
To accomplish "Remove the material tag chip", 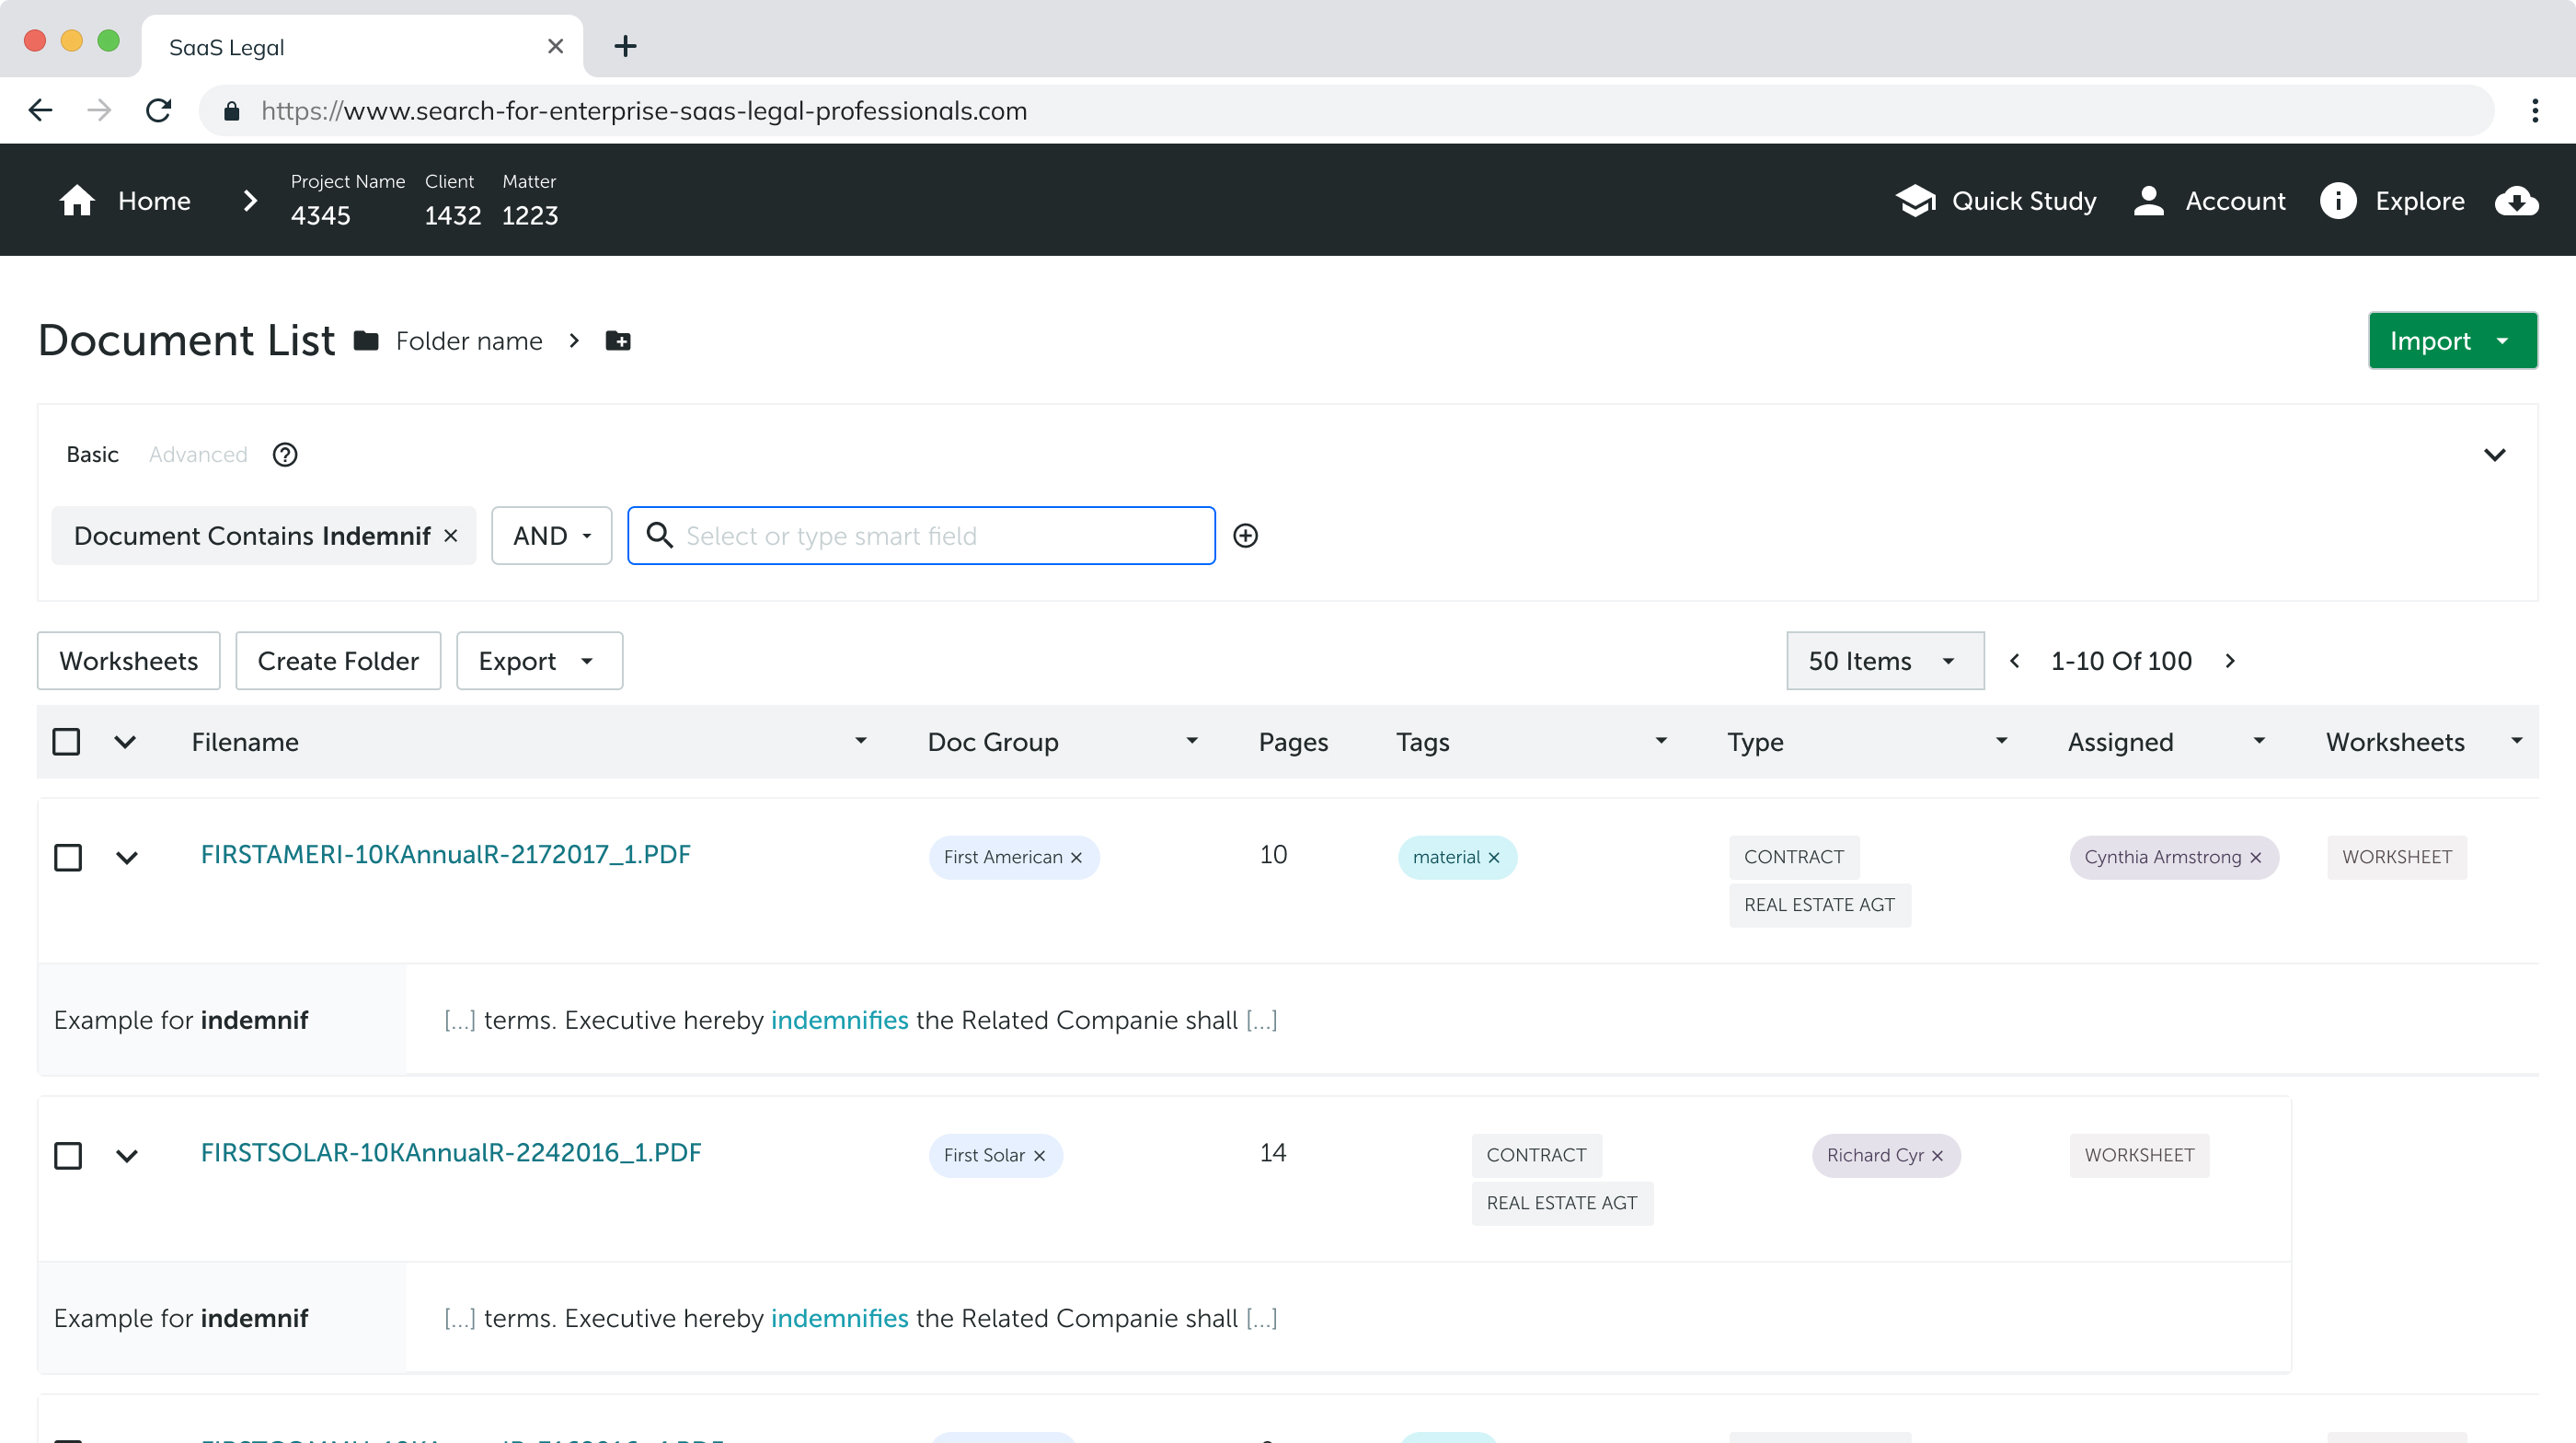I will tap(1494, 858).
